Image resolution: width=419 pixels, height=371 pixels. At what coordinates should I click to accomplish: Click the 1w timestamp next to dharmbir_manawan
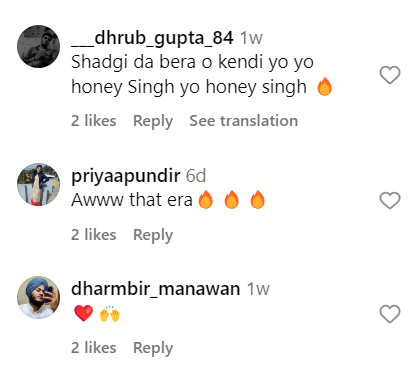point(258,289)
